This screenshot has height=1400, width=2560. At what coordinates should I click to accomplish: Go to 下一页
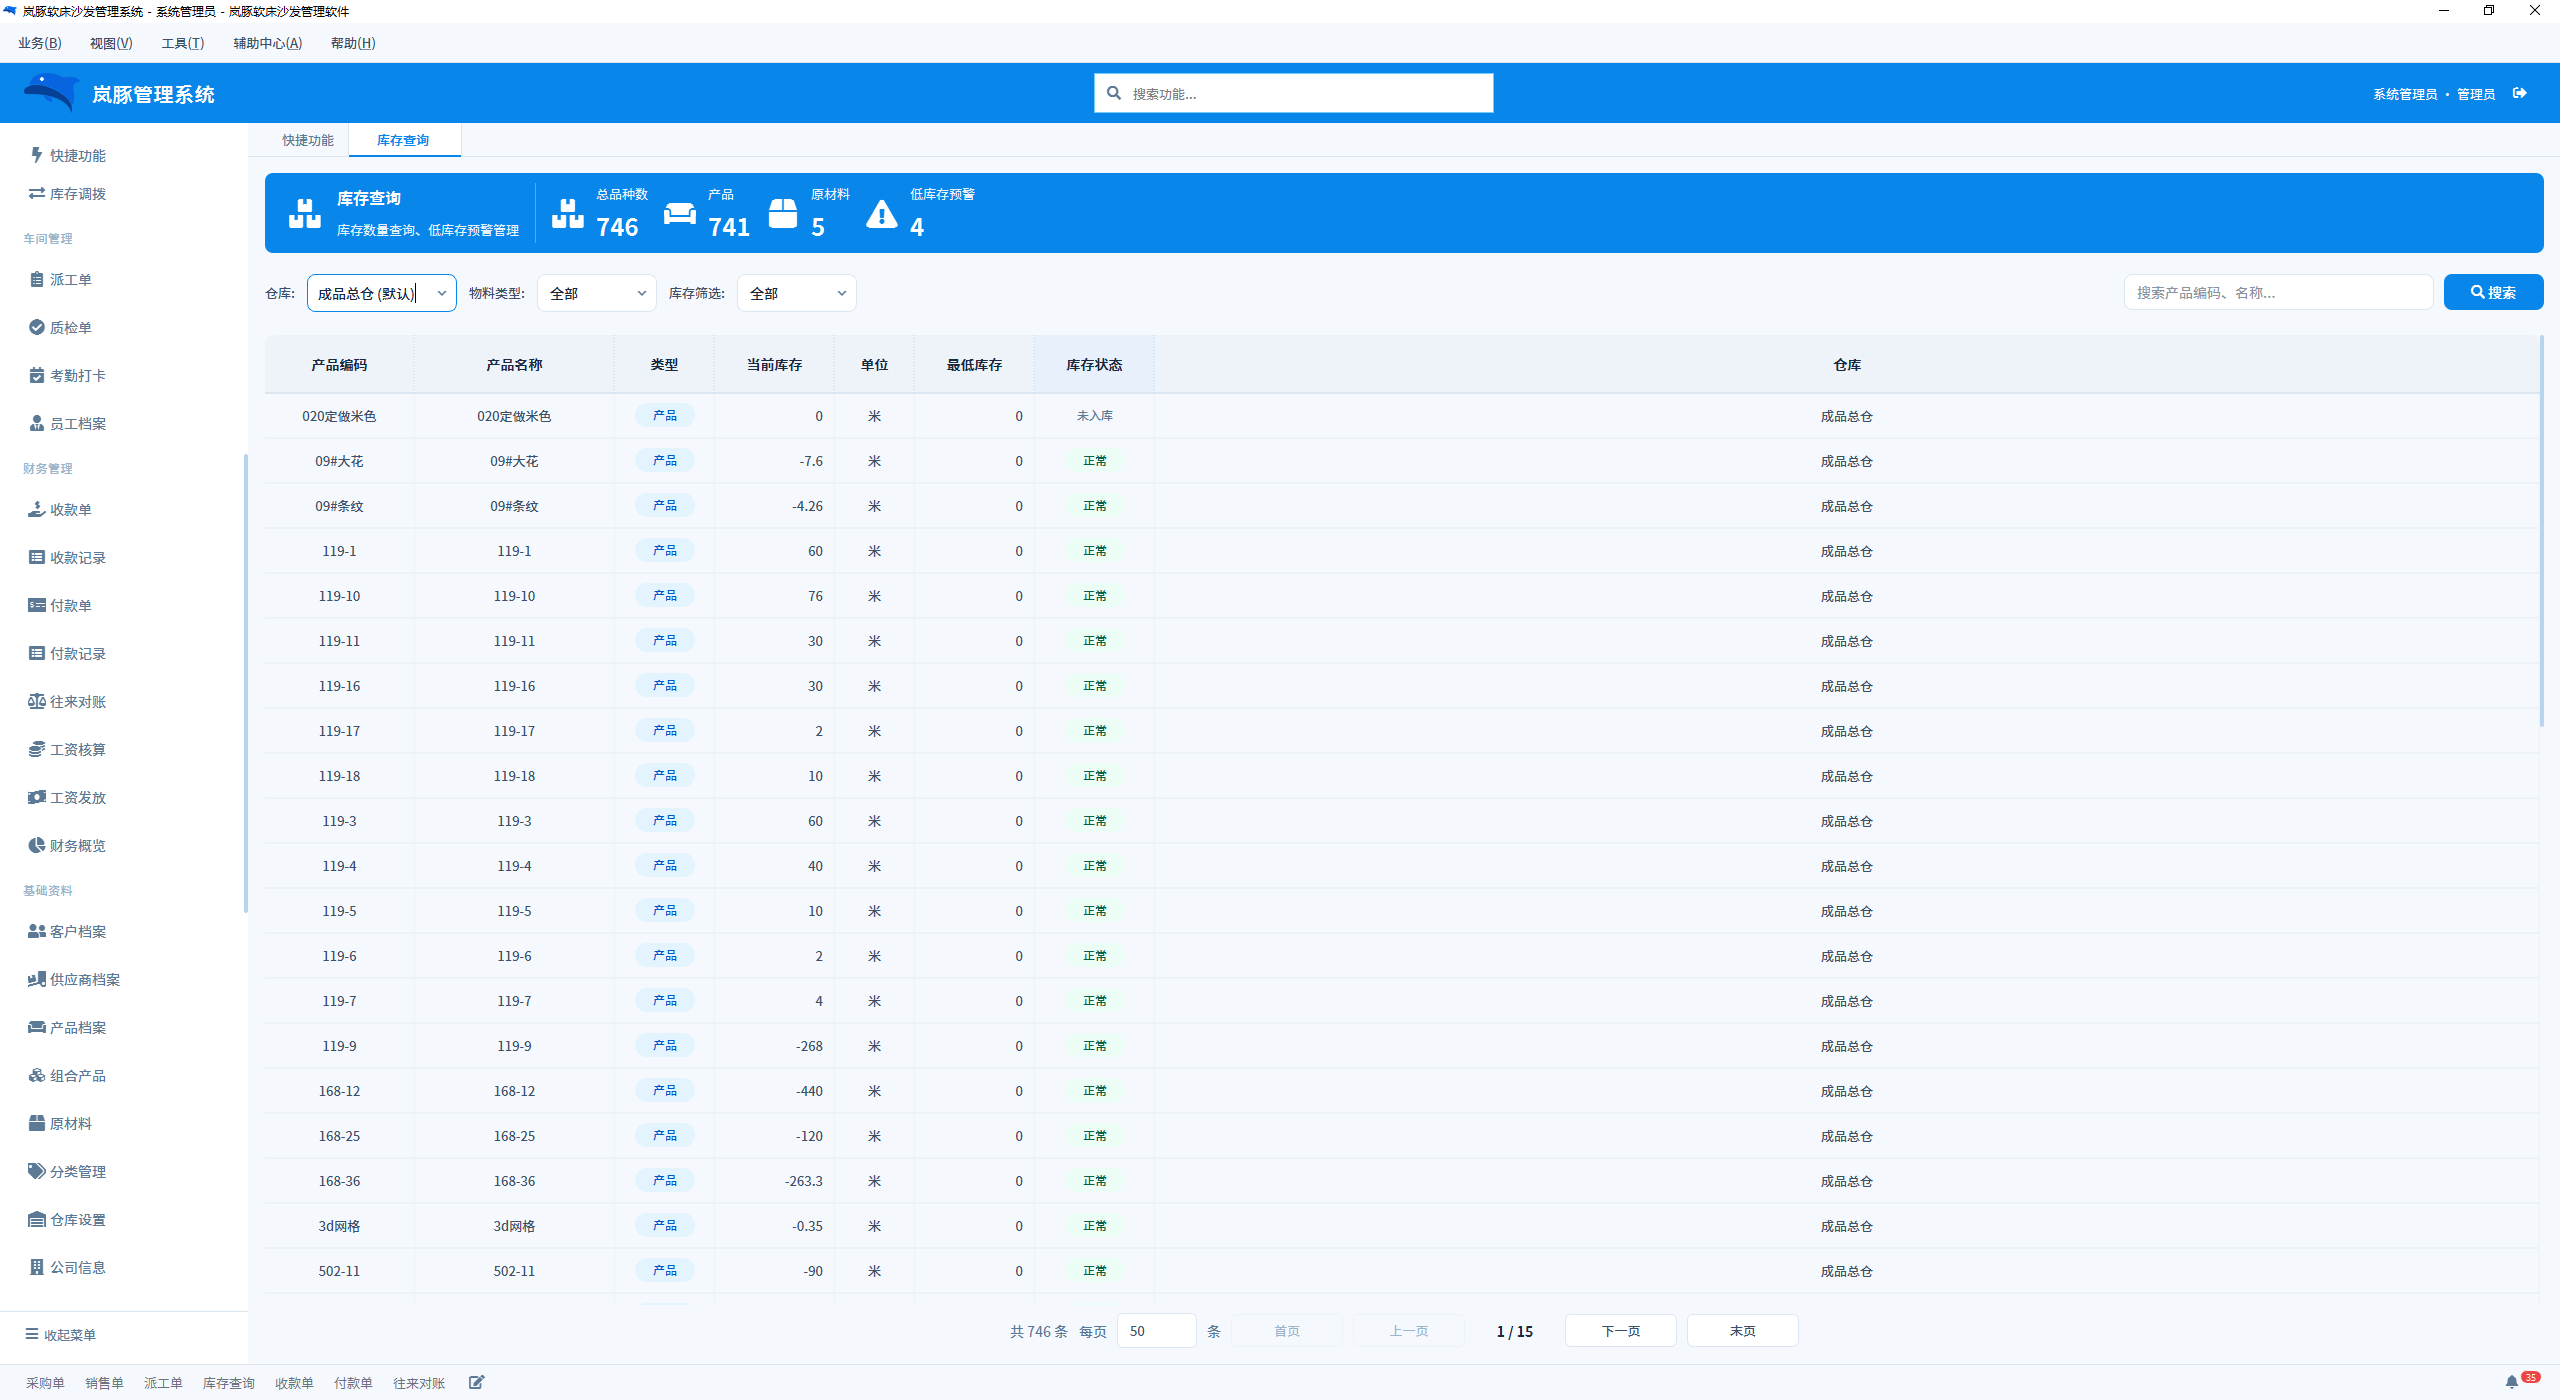coord(1620,1331)
